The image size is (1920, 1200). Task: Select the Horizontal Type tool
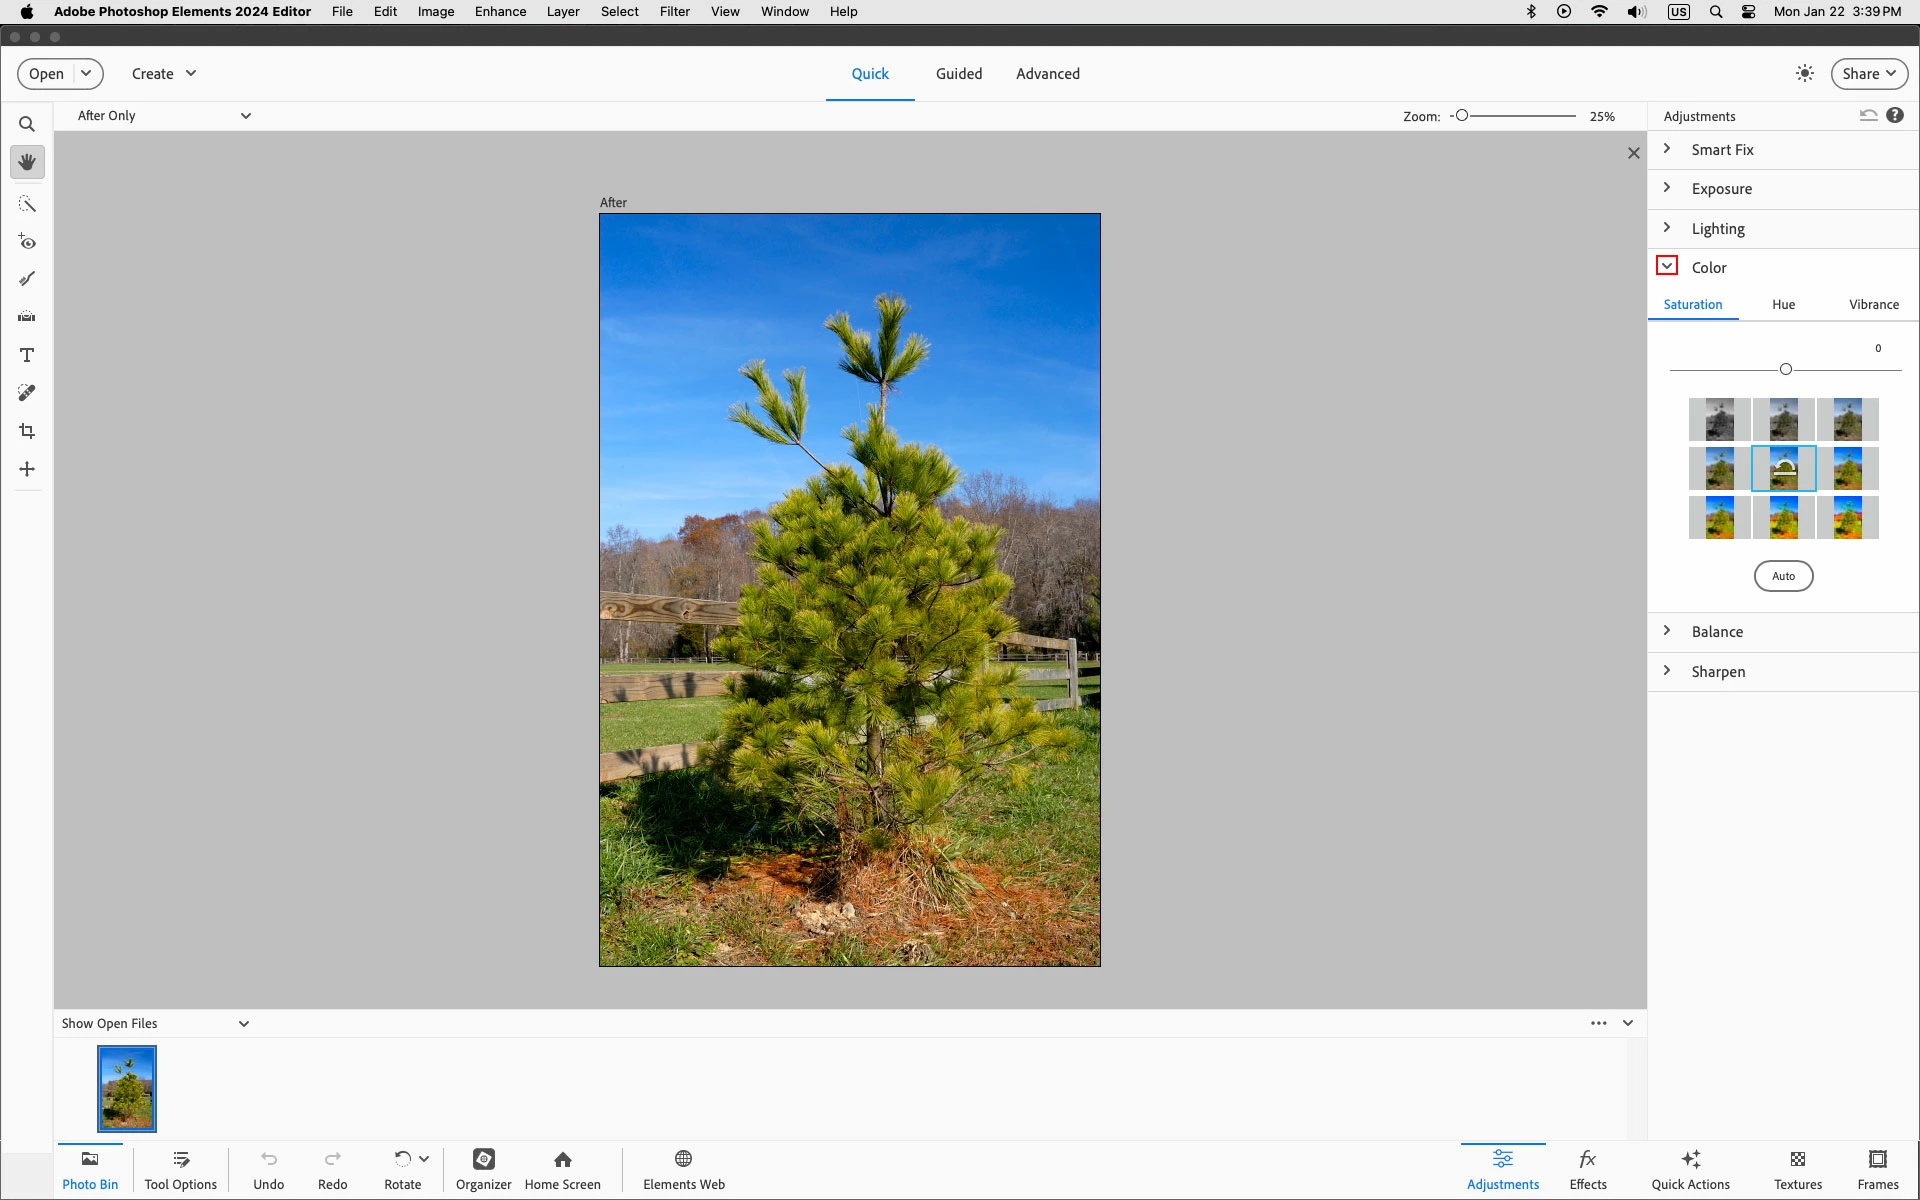(27, 355)
